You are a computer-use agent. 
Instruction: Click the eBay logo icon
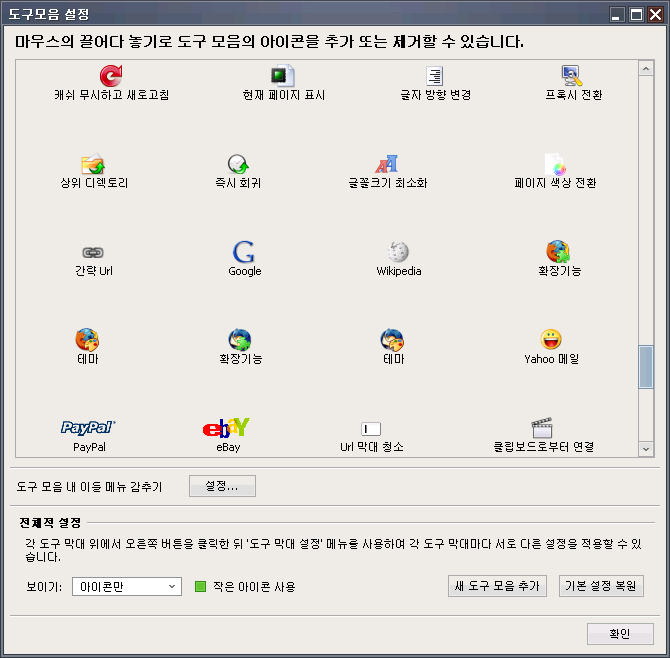coord(226,428)
